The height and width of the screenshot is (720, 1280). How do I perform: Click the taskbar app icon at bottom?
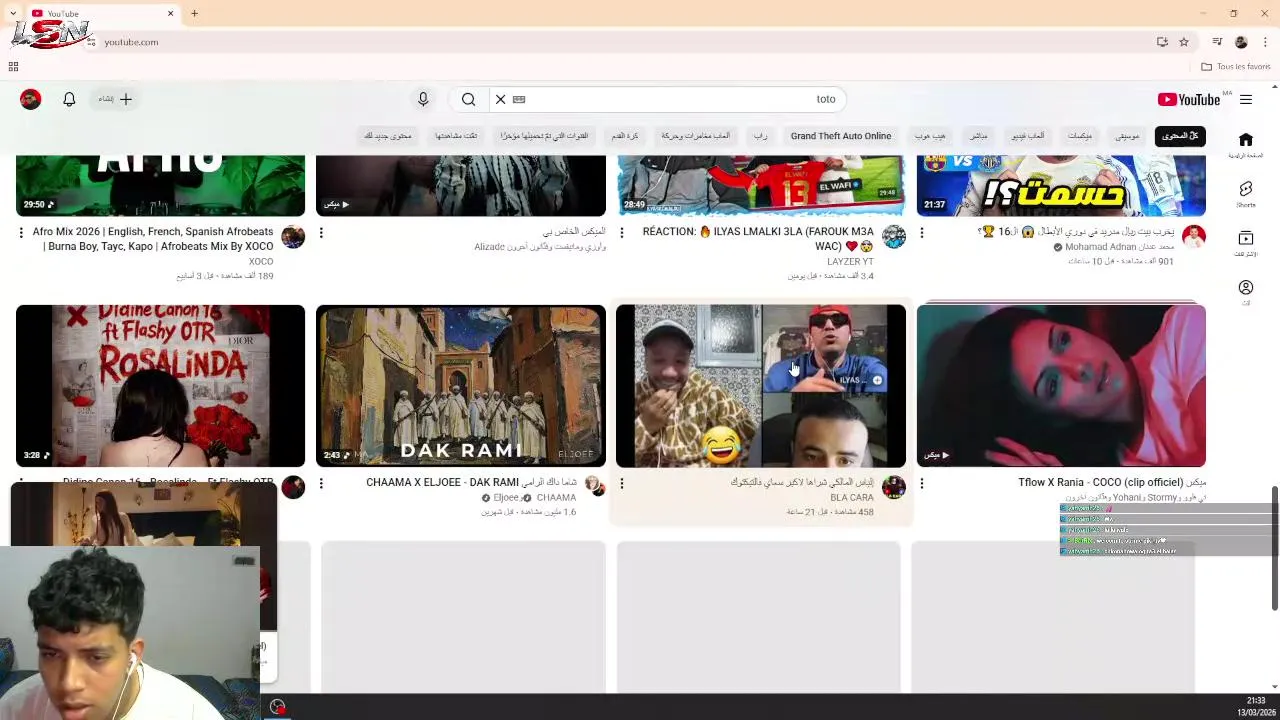coord(278,707)
